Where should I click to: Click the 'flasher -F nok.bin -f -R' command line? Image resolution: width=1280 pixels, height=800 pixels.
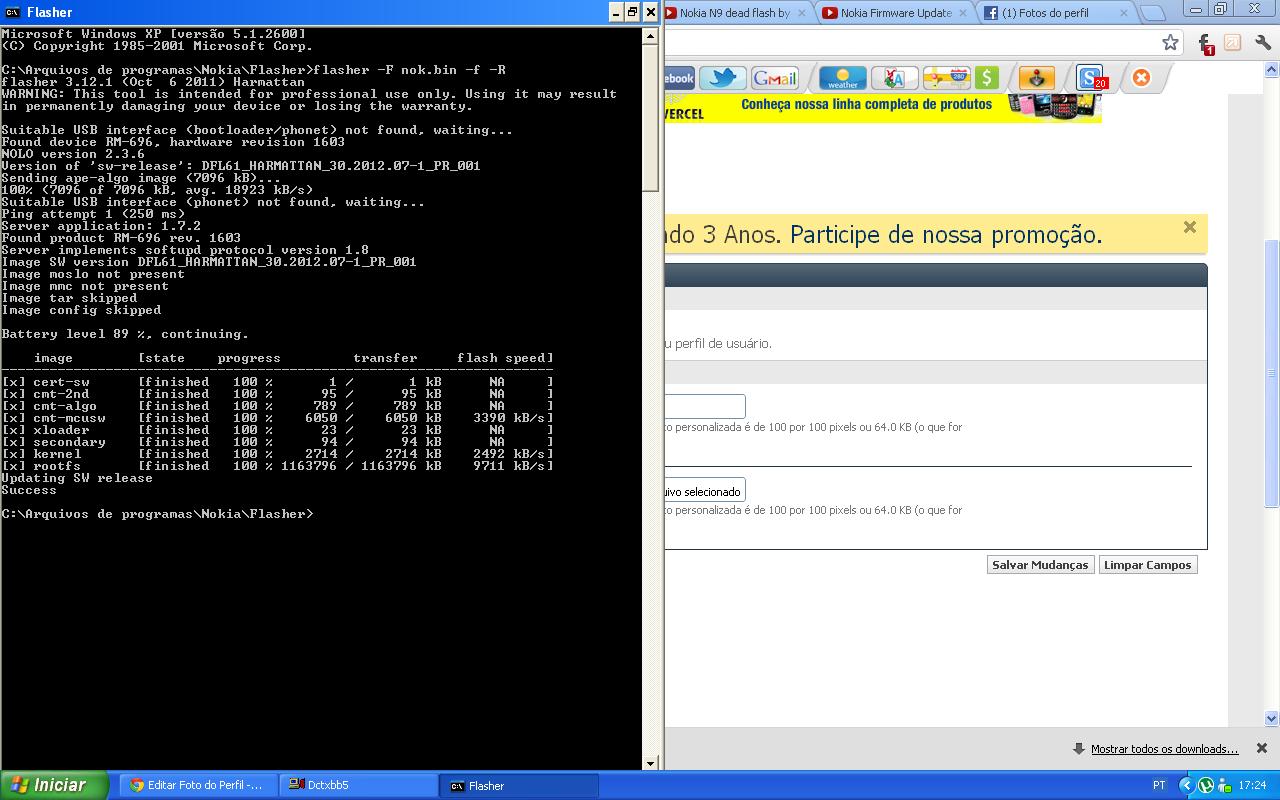(409, 70)
